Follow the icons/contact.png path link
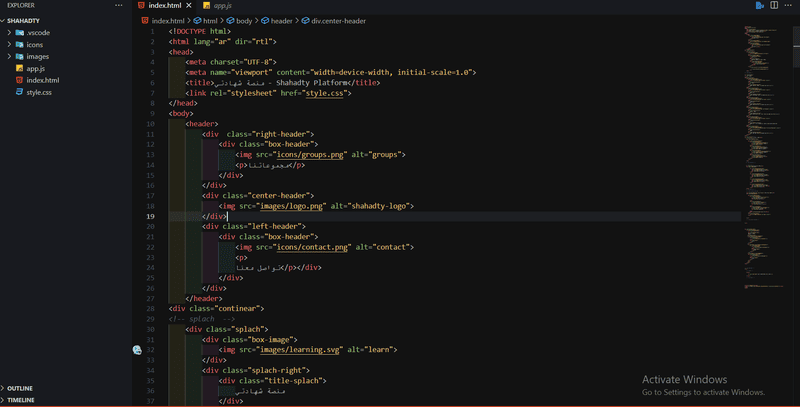Screen dimensions: 800x407 pos(312,247)
